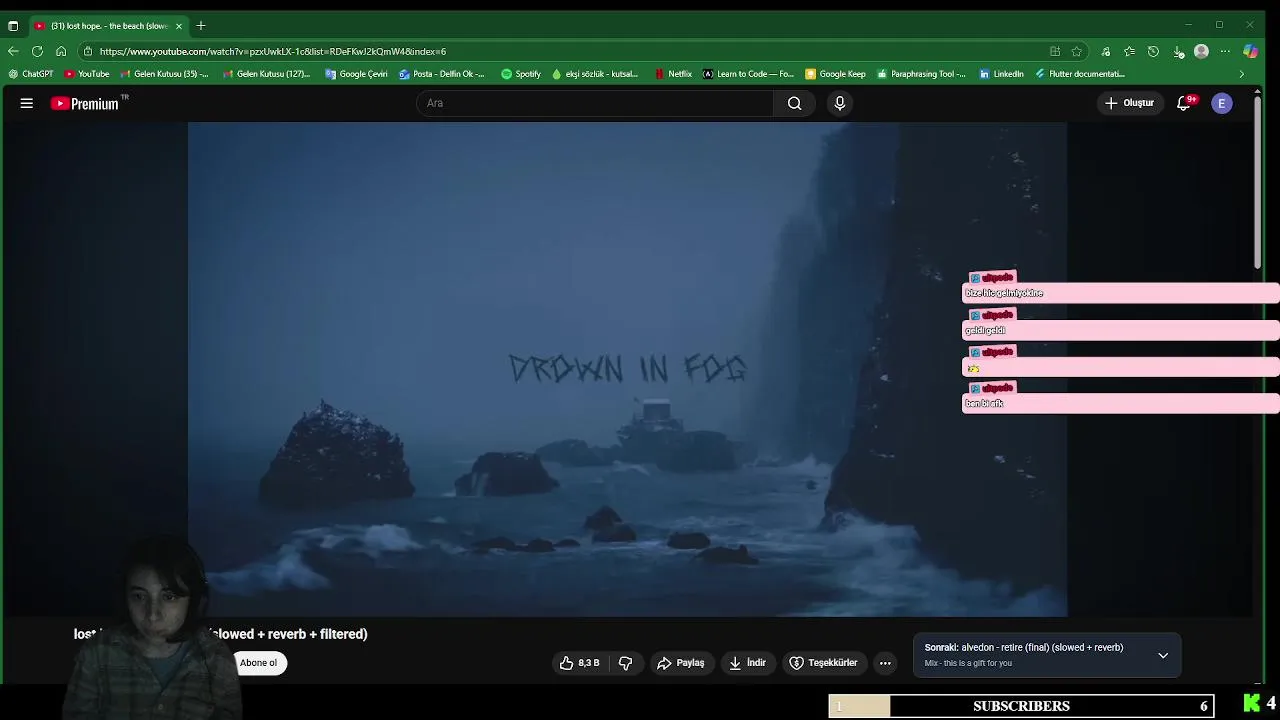This screenshot has width=1280, height=720.
Task: Open the notifications bell
Action: [1184, 103]
